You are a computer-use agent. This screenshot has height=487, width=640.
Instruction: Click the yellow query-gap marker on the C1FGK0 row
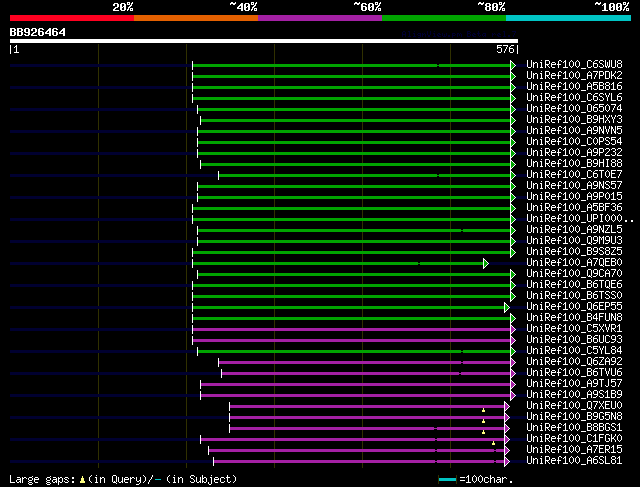coord(493,443)
